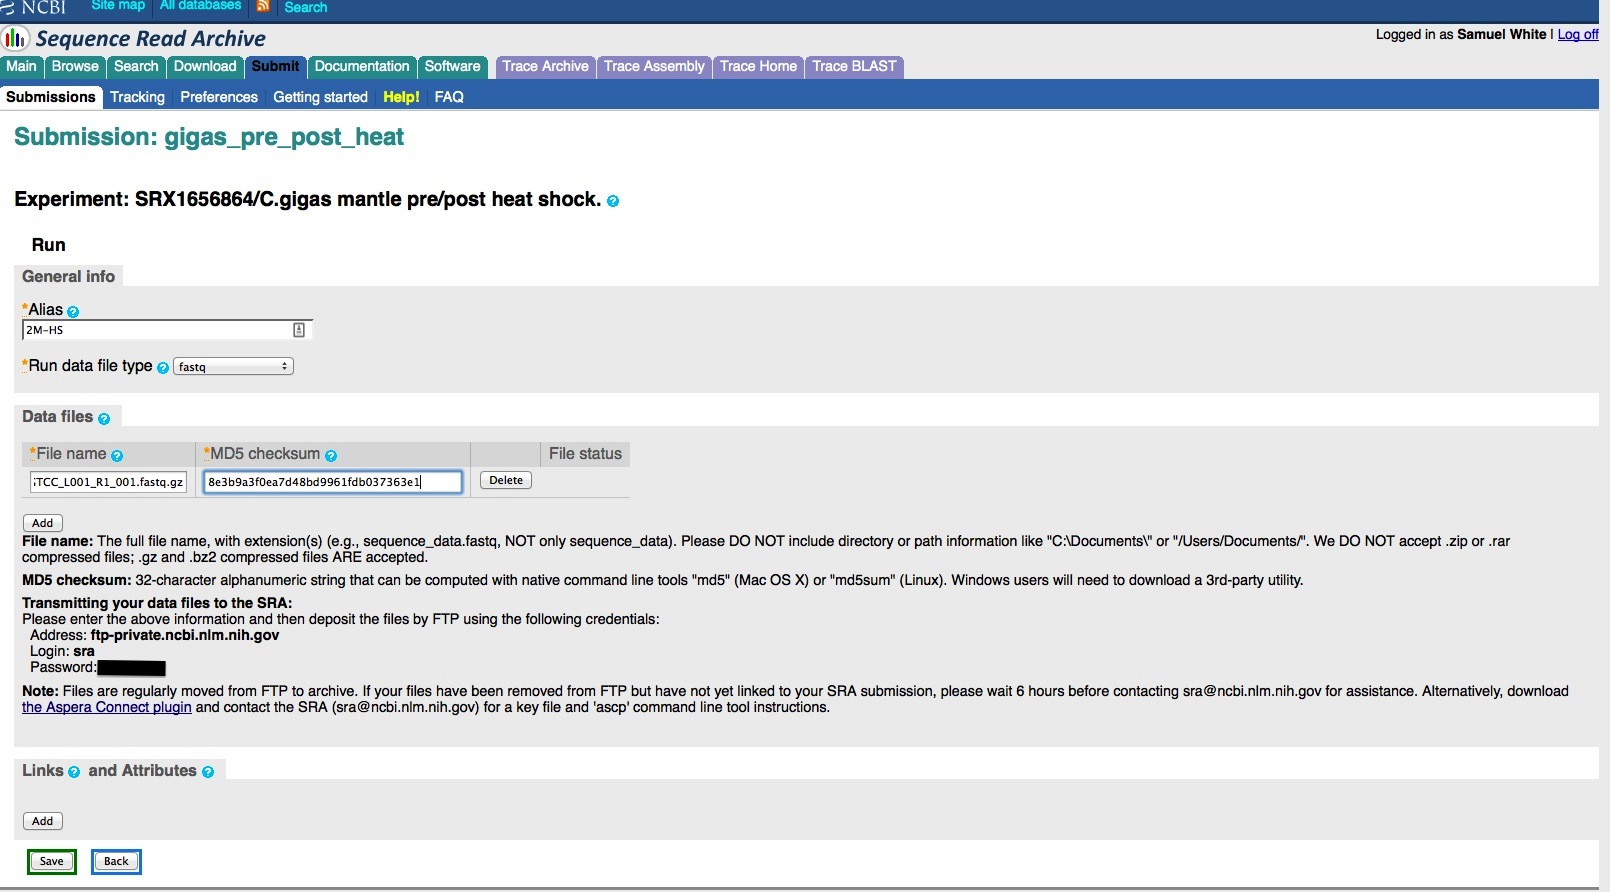The image size is (1610, 892).
Task: Click help icon next to Experiment title
Action: click(613, 201)
